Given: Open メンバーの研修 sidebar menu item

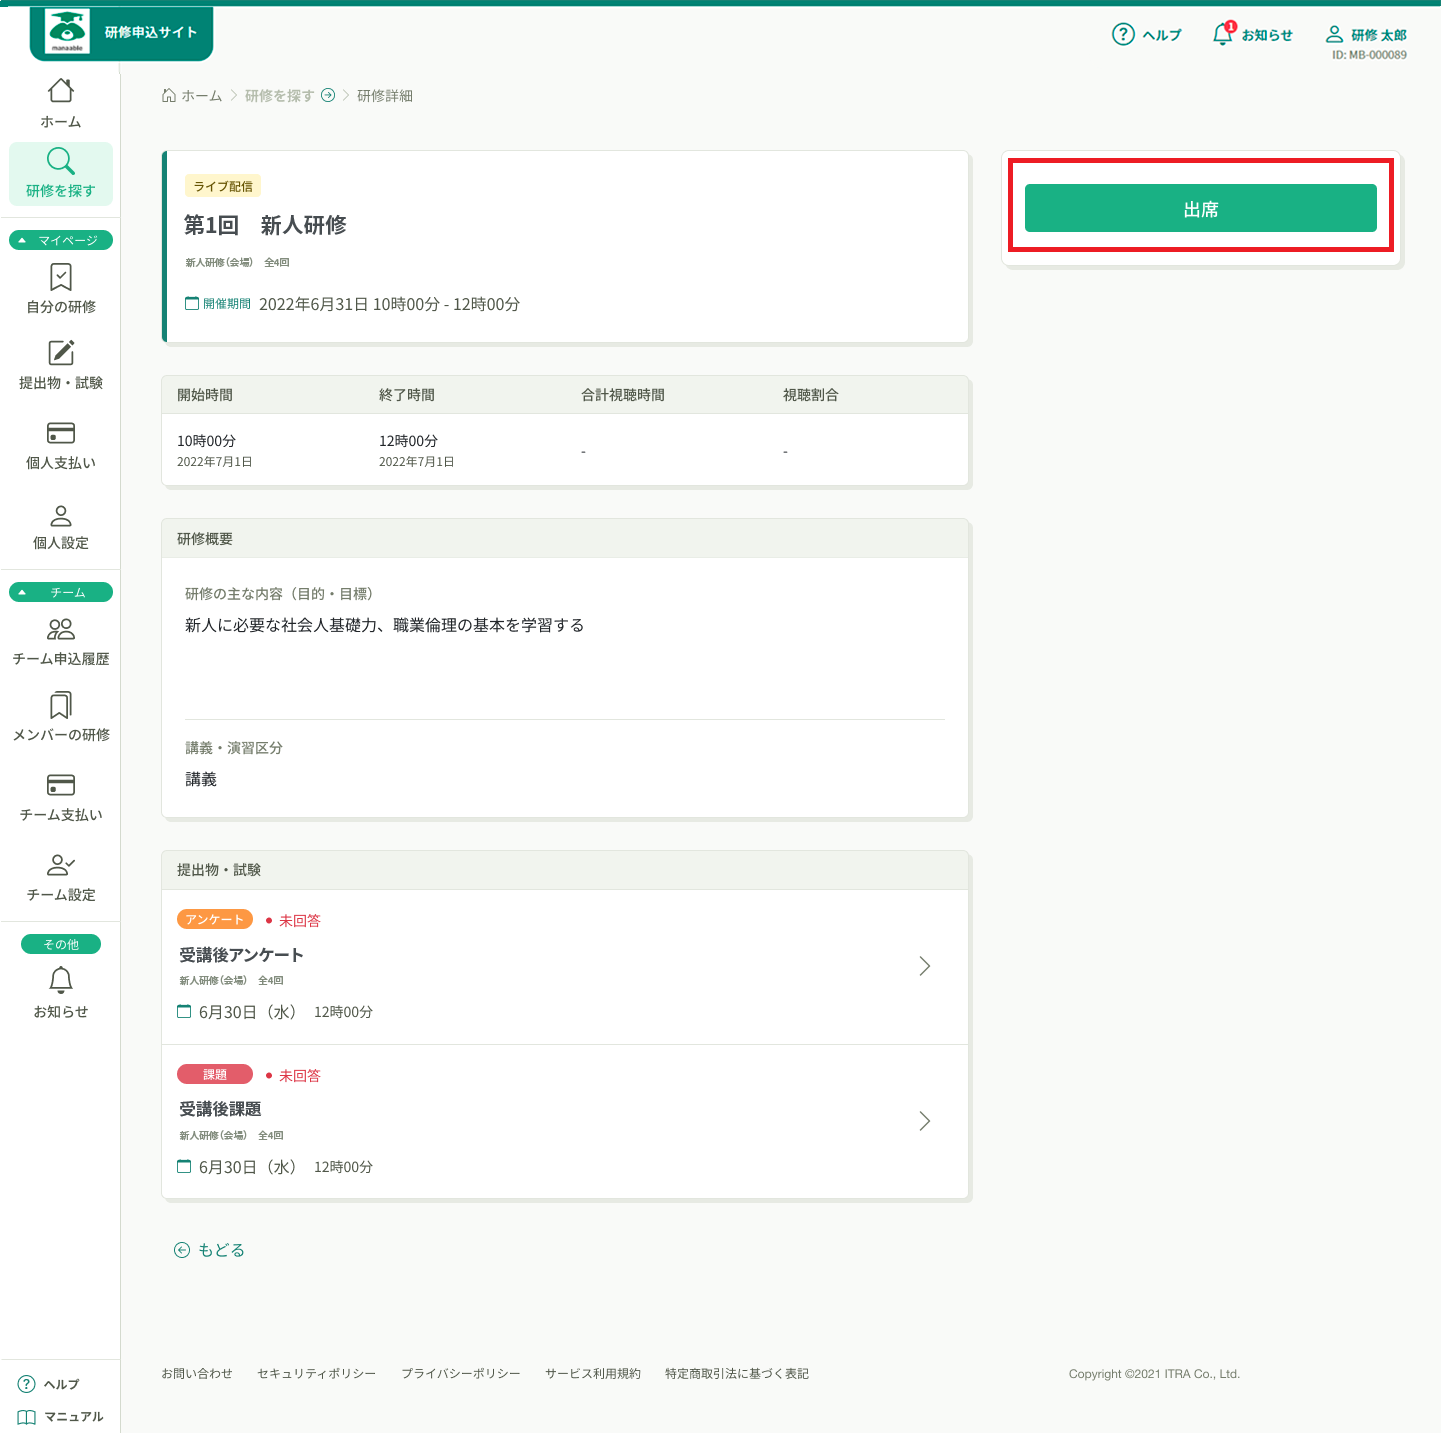Looking at the screenshot, I should [61, 717].
